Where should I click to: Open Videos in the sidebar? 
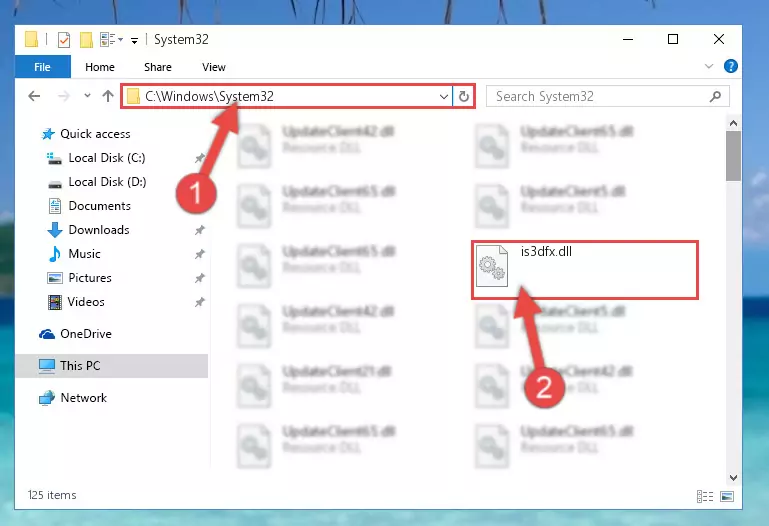86,302
